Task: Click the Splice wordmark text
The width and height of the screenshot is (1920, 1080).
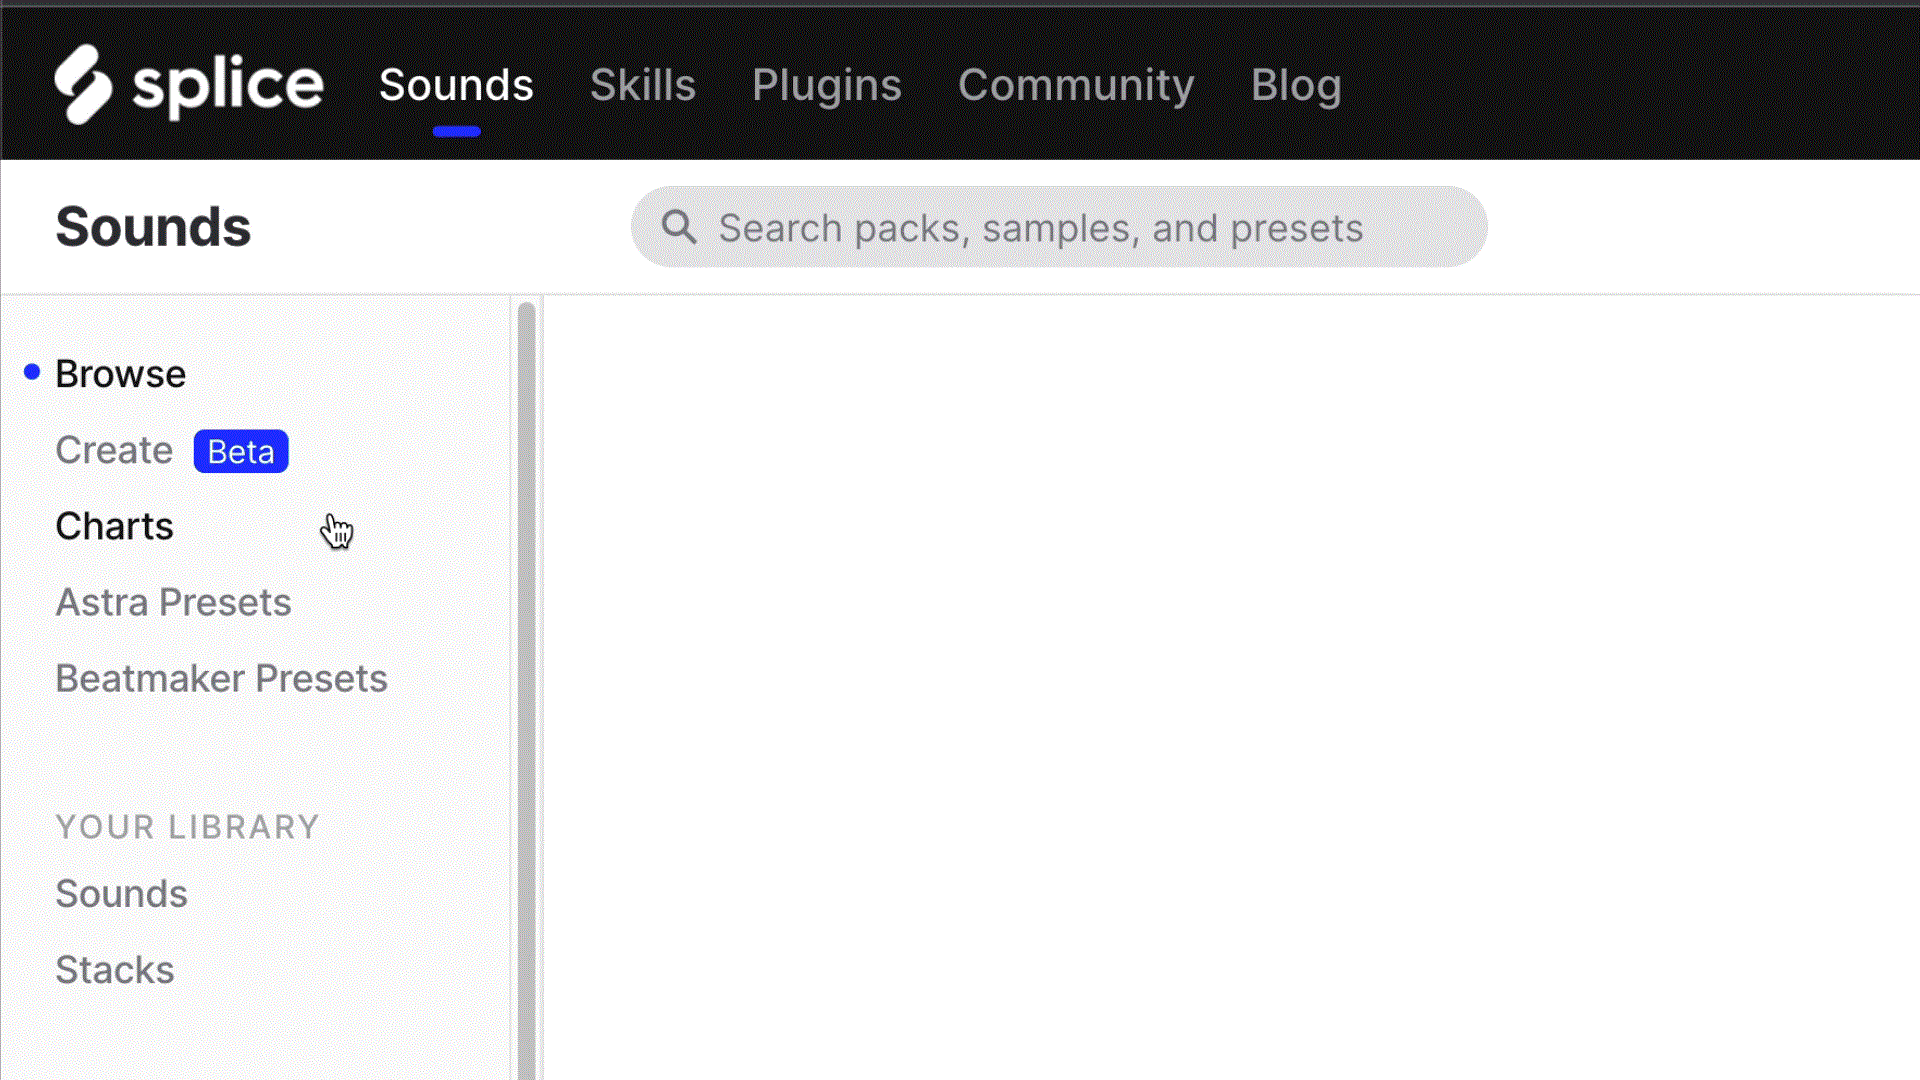Action: (228, 85)
